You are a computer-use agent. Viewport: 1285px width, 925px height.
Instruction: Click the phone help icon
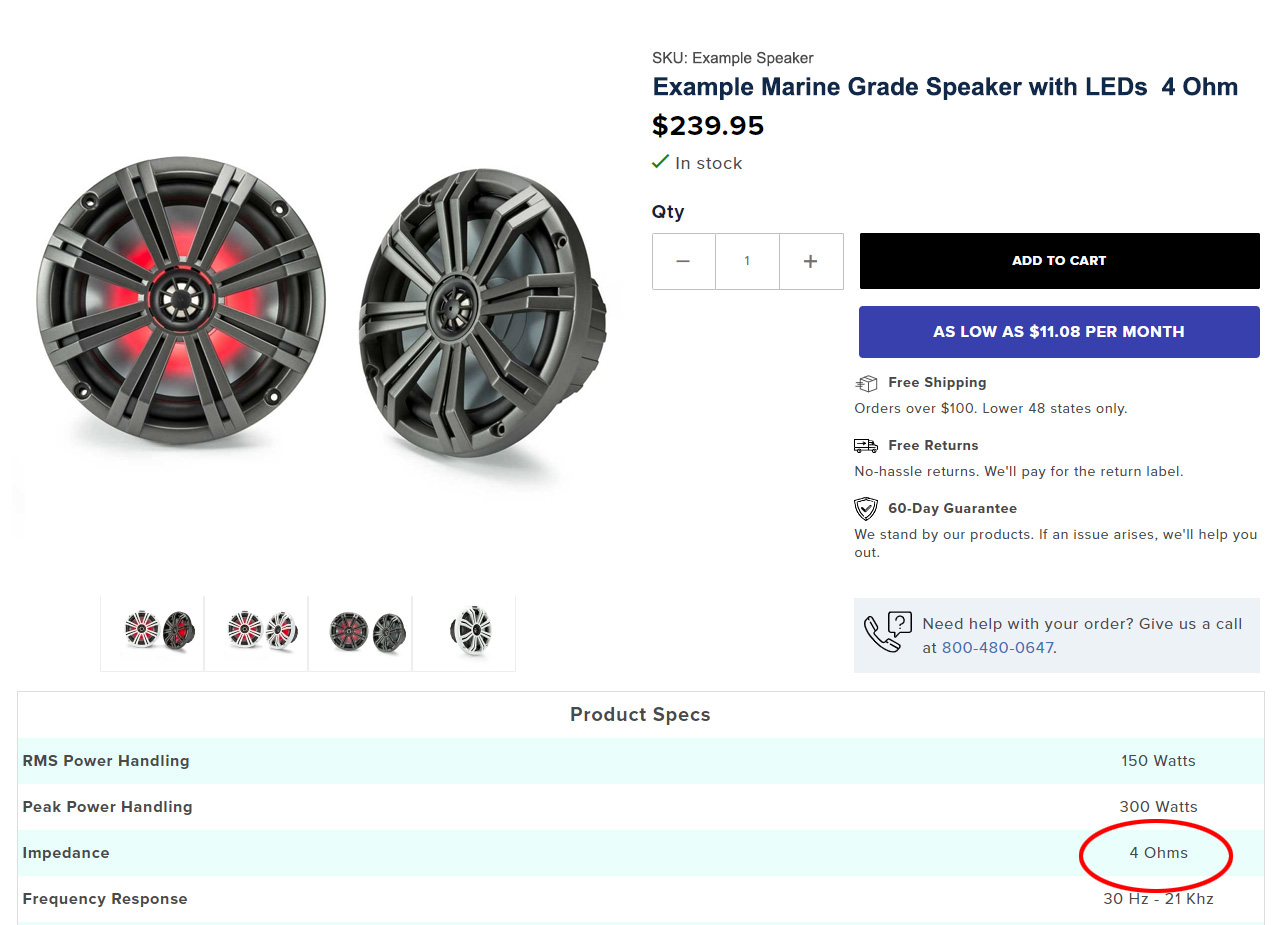888,632
